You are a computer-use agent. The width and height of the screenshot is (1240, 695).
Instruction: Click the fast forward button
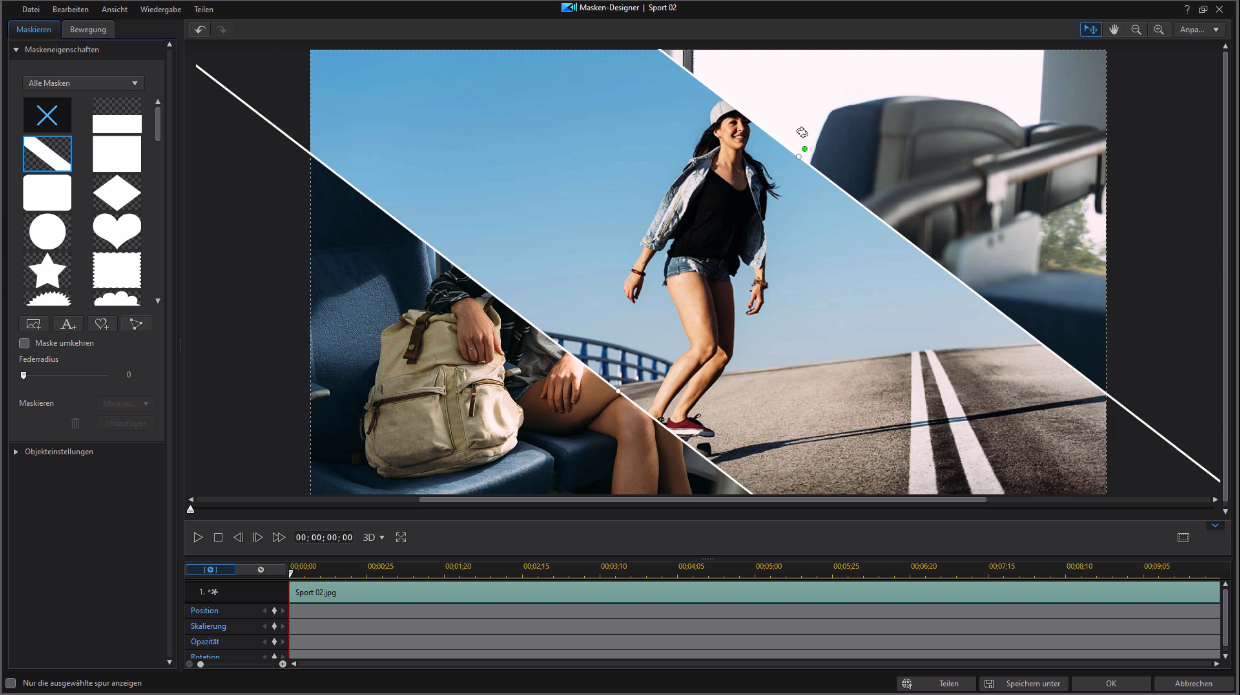[279, 537]
